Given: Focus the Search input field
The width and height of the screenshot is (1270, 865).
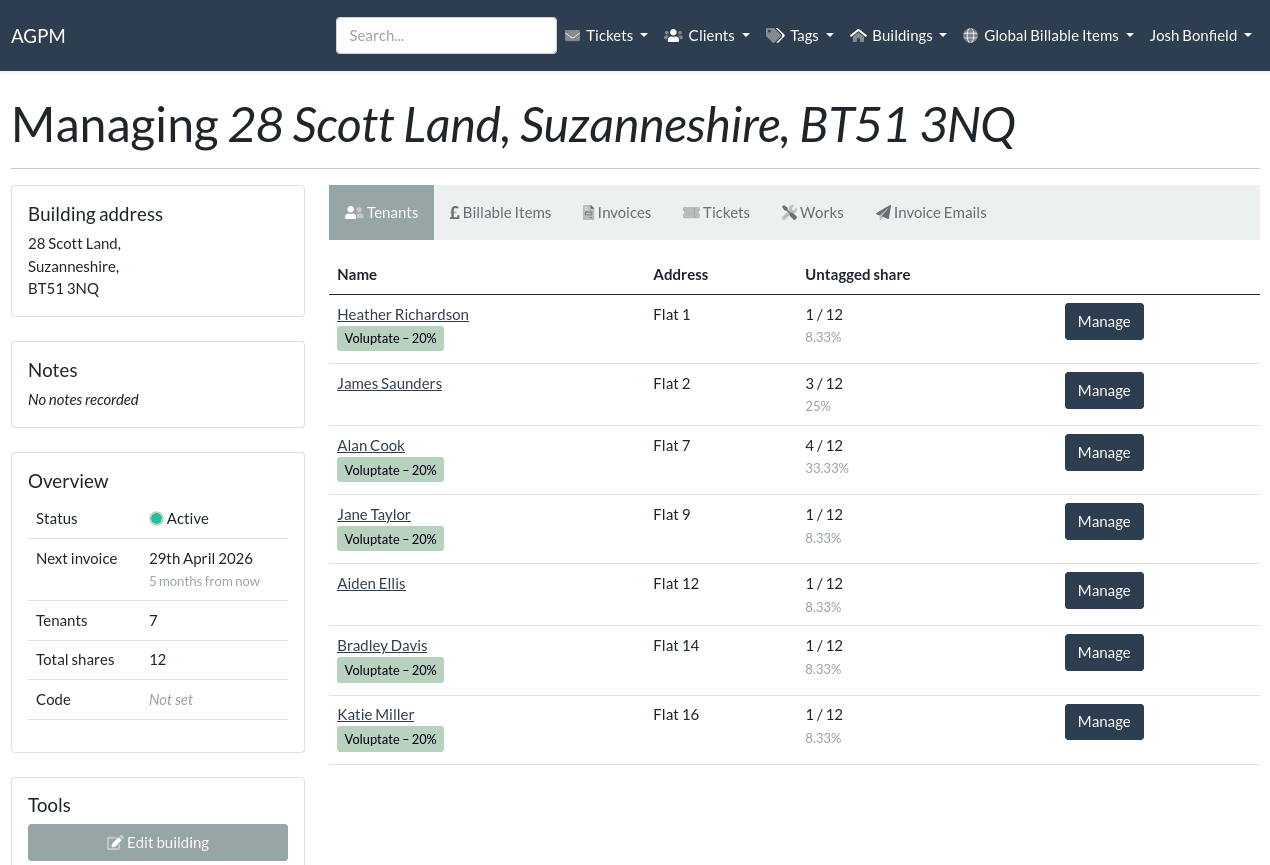Looking at the screenshot, I should click(x=446, y=36).
